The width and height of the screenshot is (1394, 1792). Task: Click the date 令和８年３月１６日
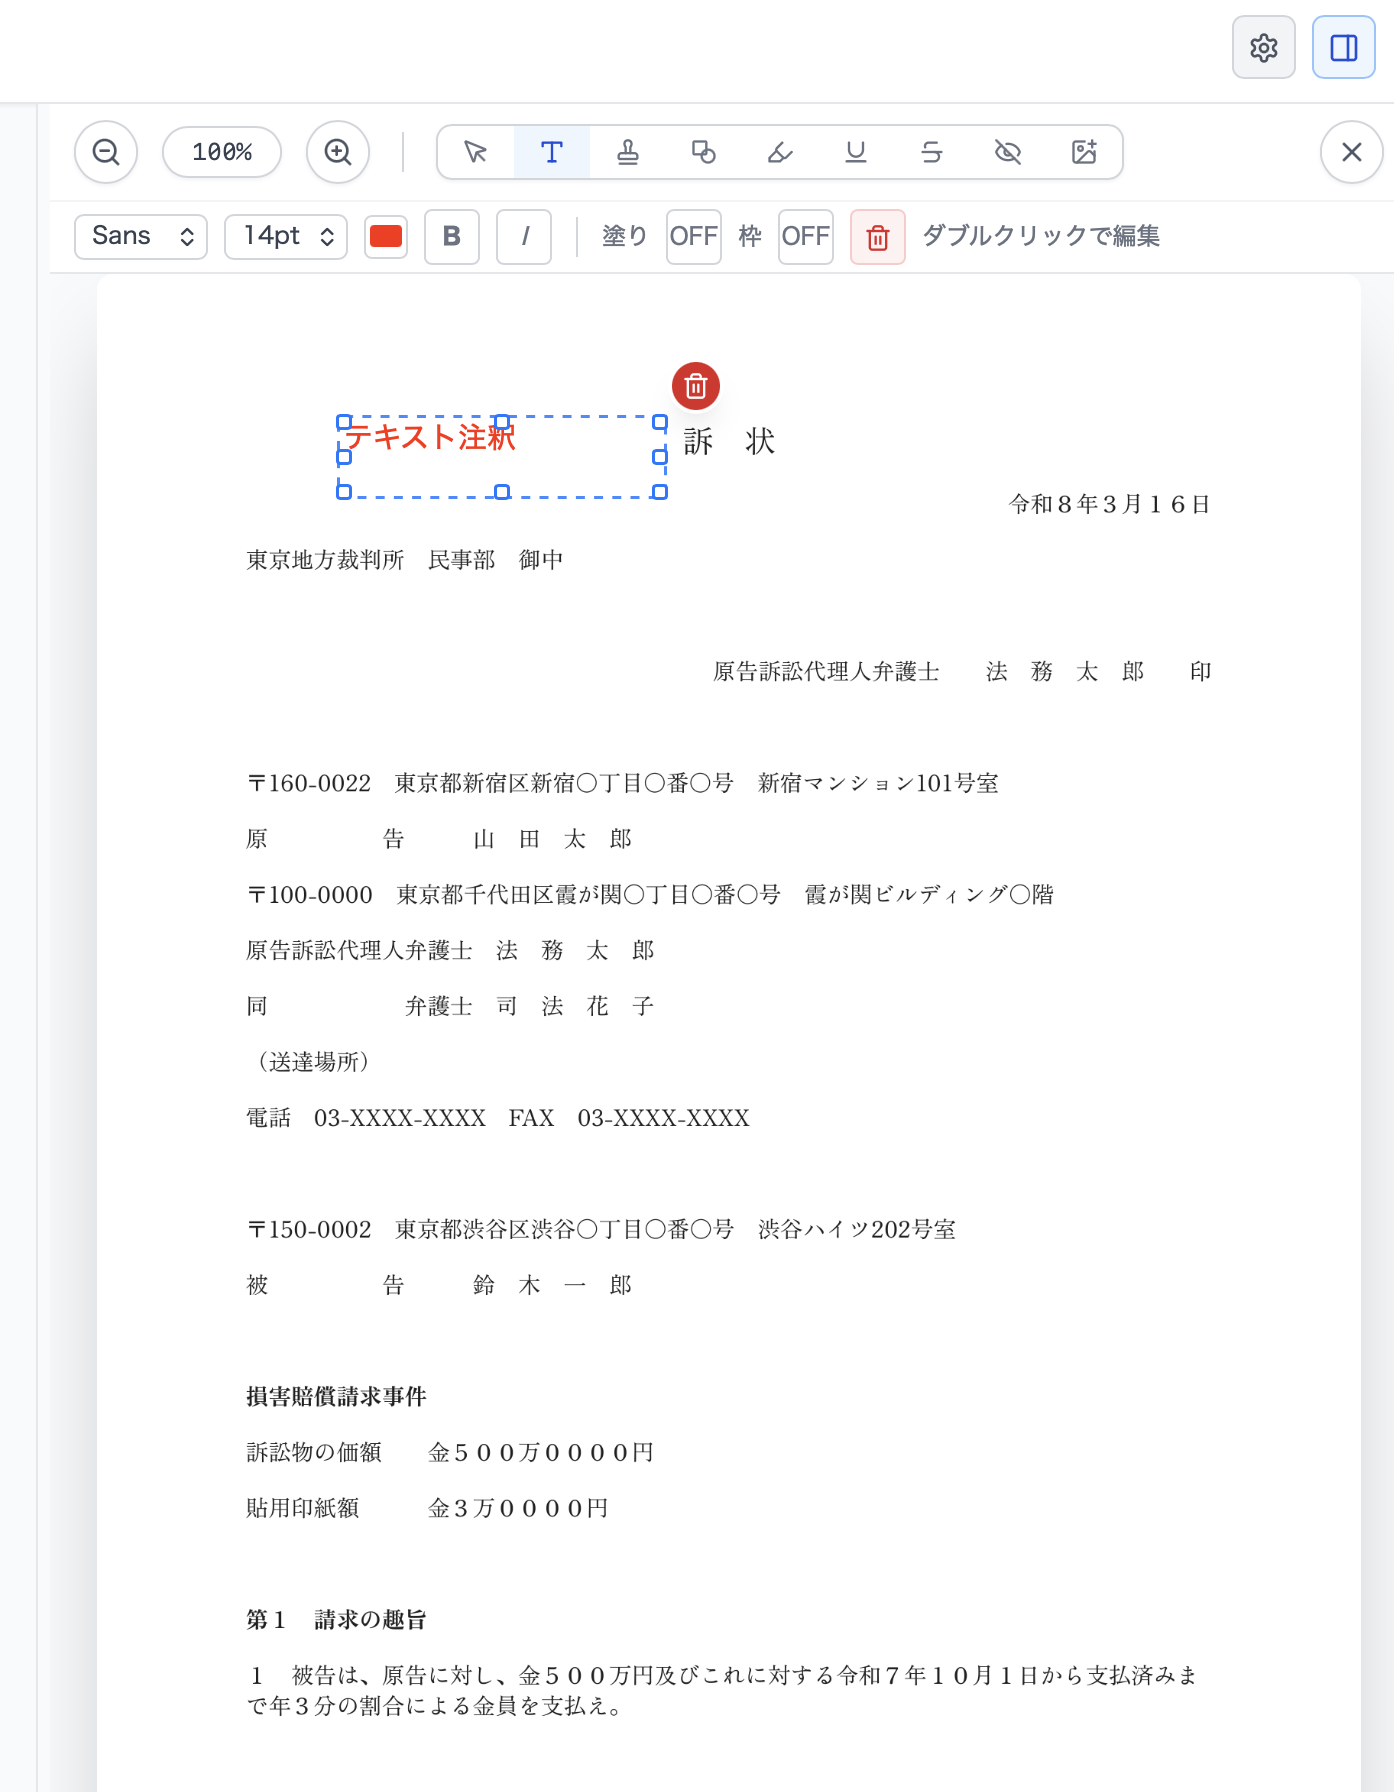click(x=1110, y=504)
